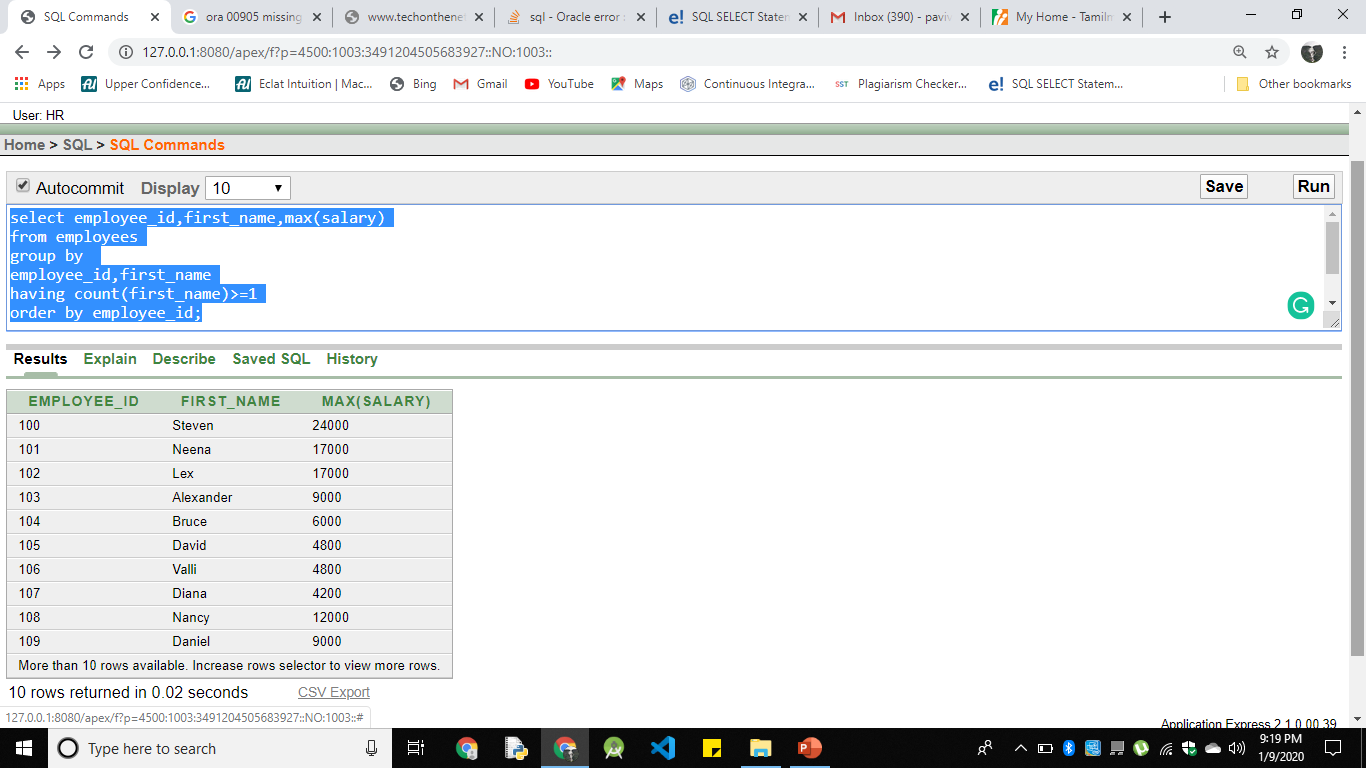Open Other bookmarks folder
This screenshot has width=1366, height=768.
point(1294,84)
